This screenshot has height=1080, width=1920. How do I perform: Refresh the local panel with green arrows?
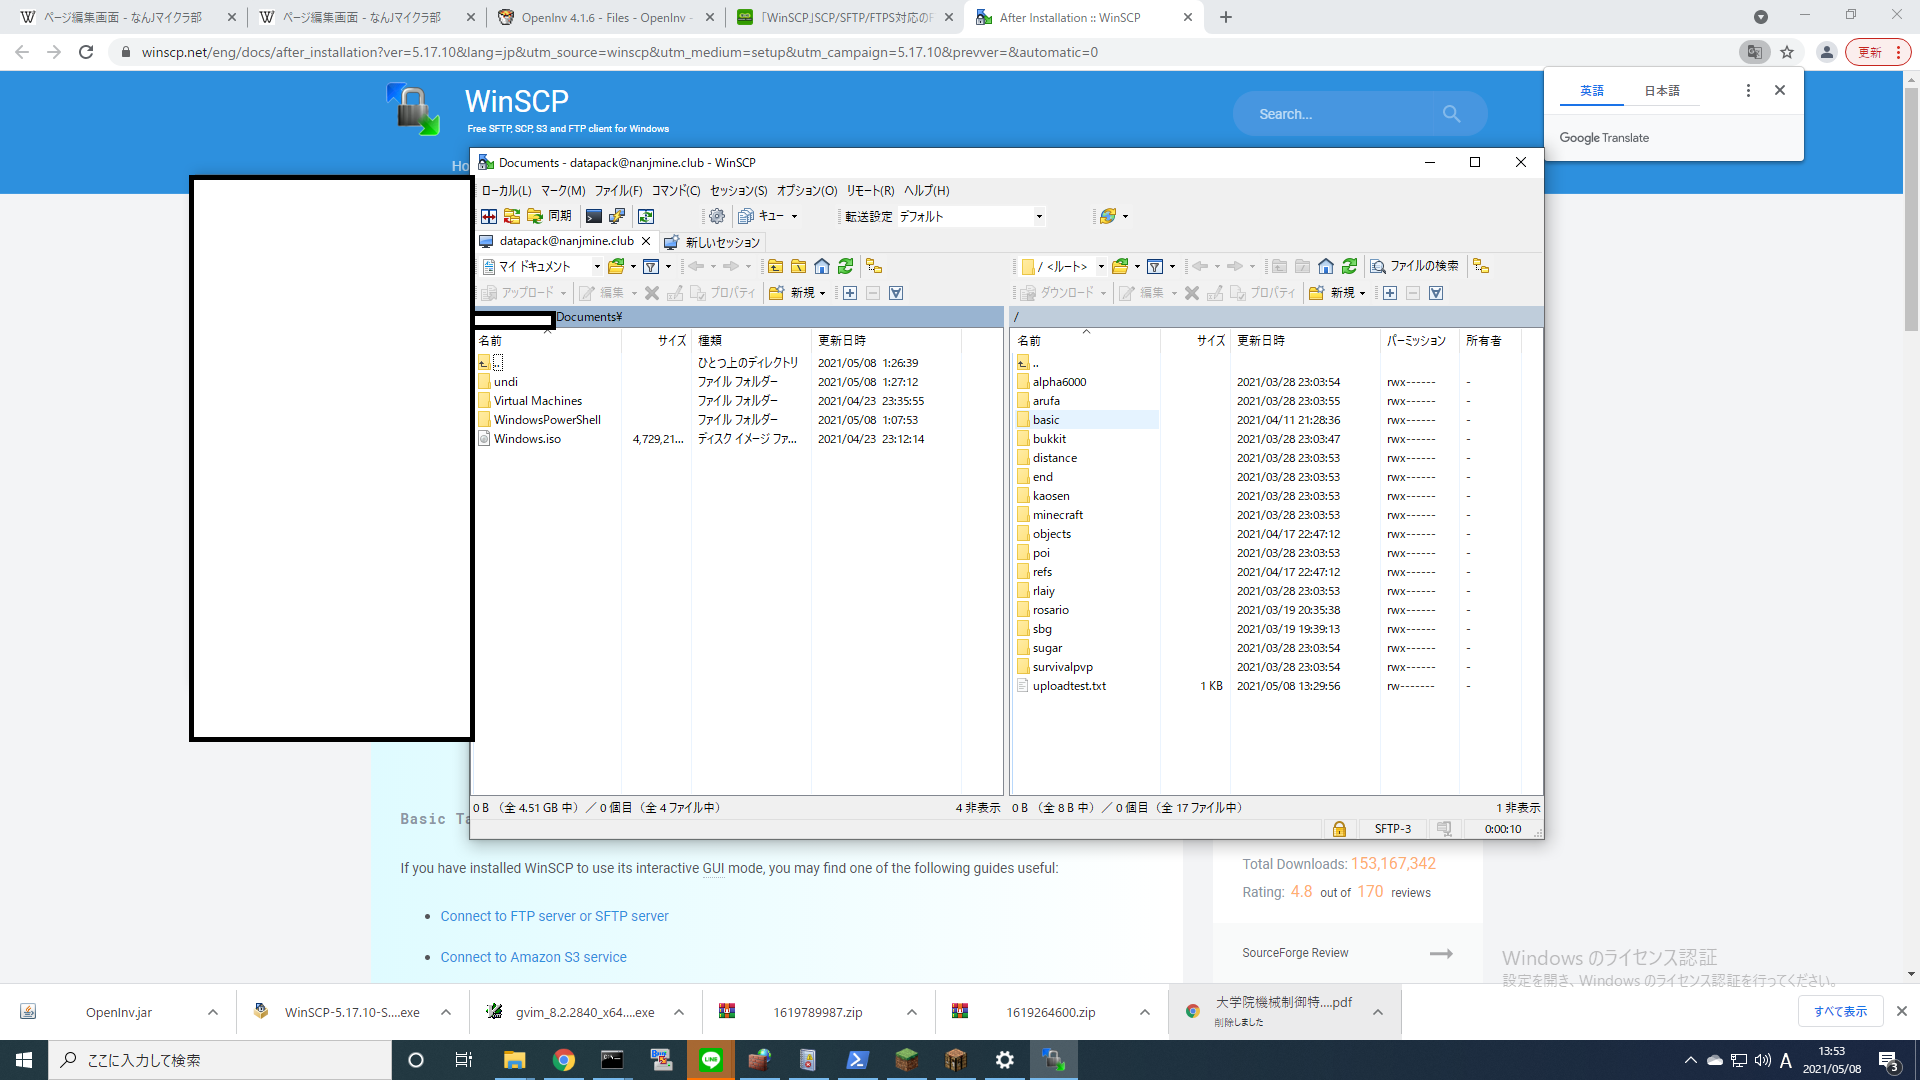tap(846, 266)
